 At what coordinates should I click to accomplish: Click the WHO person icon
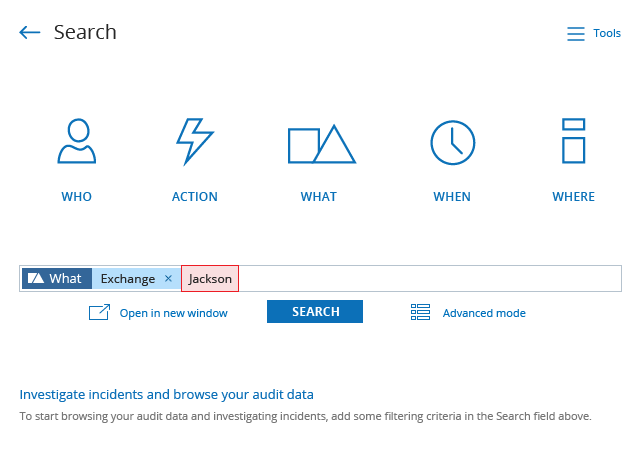(x=77, y=141)
